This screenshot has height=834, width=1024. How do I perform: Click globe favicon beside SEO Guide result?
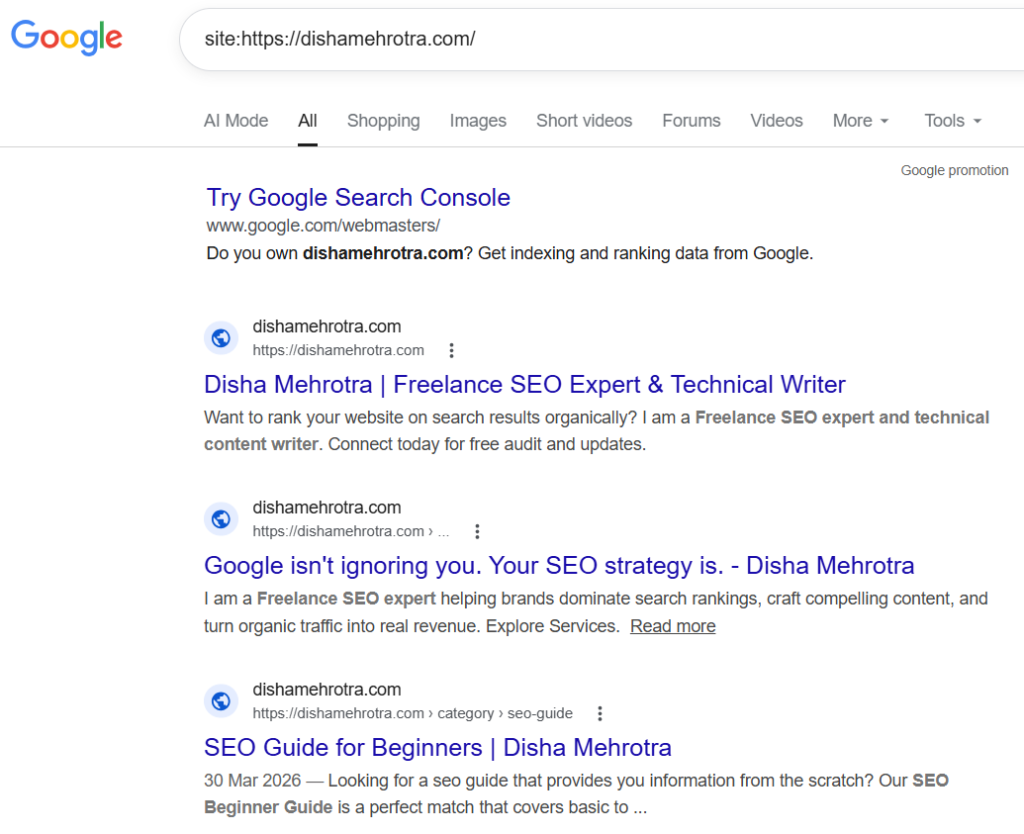(x=221, y=701)
